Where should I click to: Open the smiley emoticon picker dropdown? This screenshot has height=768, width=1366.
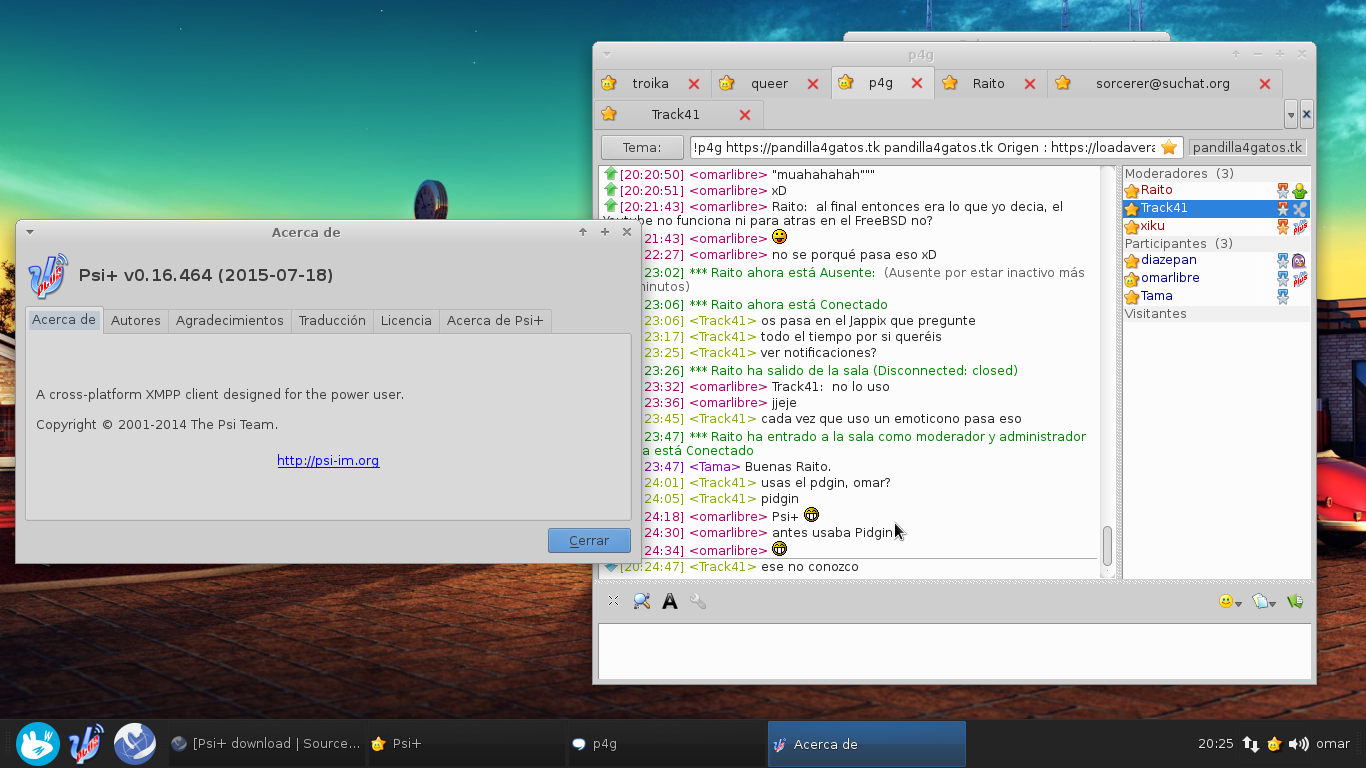(1230, 602)
